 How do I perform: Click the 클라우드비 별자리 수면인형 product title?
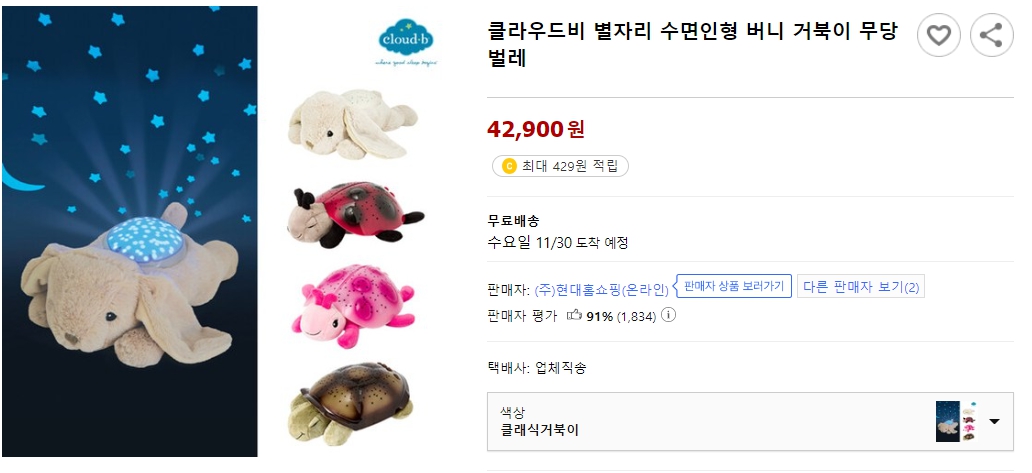(692, 44)
